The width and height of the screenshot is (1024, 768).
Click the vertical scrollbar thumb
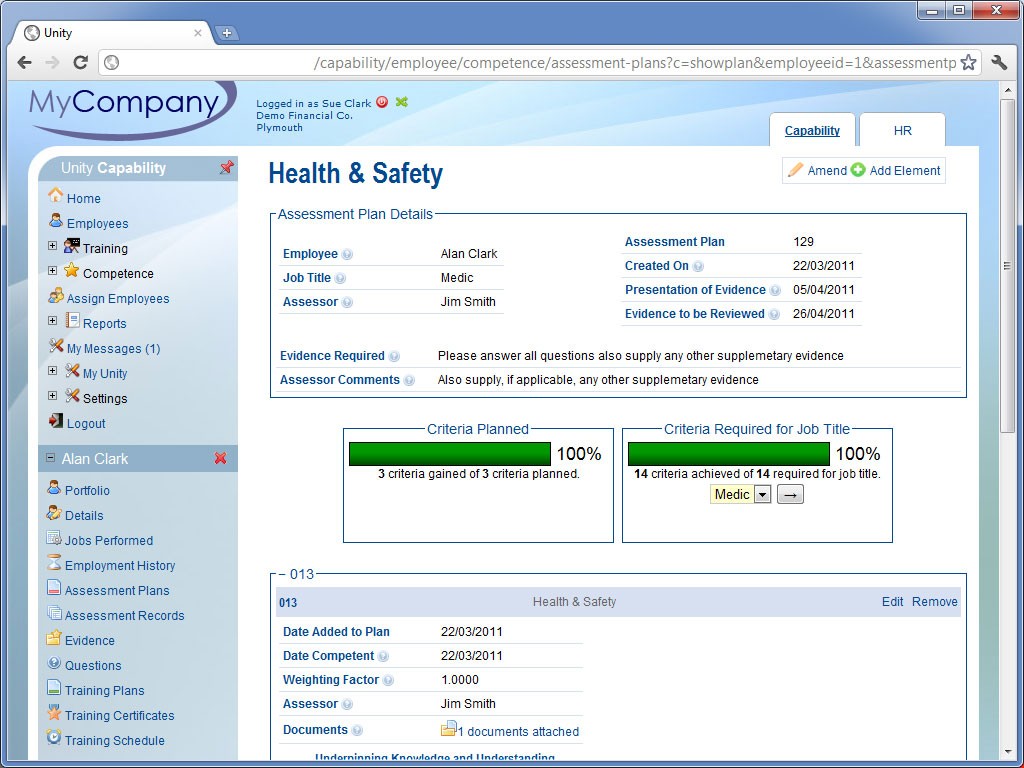(1007, 266)
